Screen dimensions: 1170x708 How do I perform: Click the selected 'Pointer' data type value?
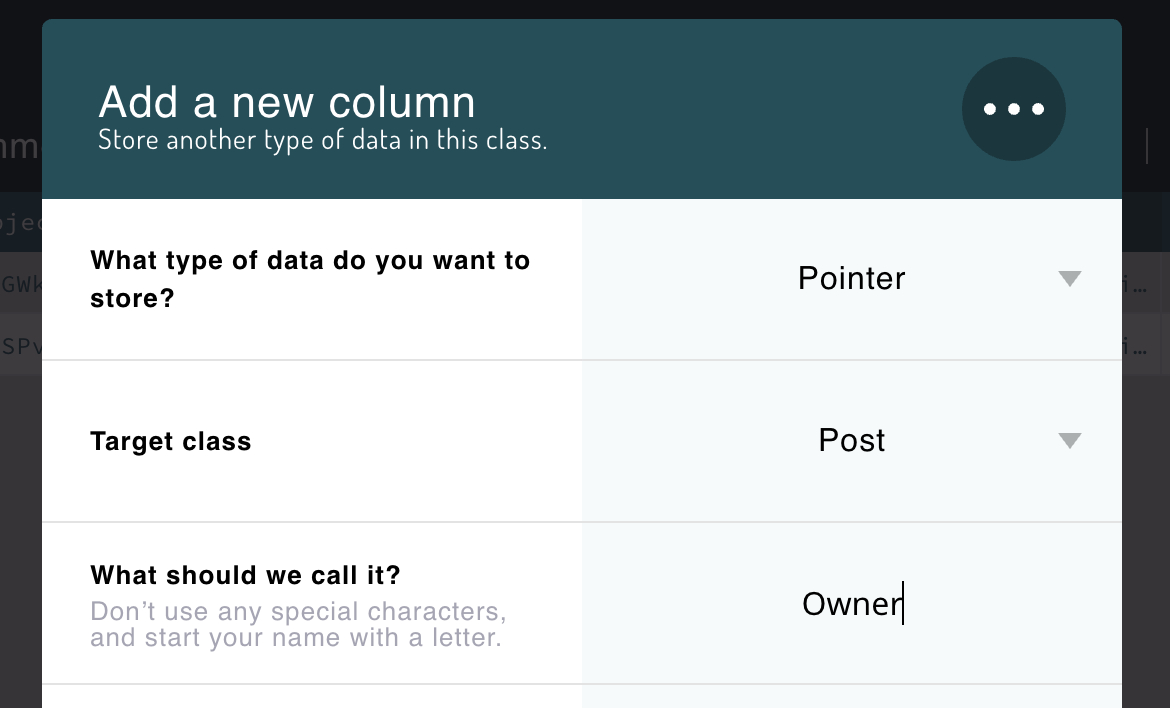[x=851, y=278]
